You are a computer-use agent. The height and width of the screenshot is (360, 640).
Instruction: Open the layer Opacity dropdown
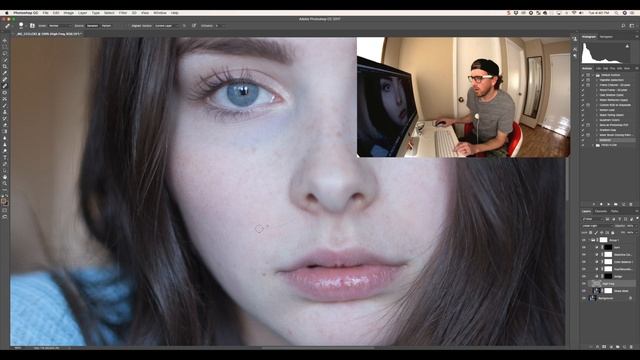[636, 226]
